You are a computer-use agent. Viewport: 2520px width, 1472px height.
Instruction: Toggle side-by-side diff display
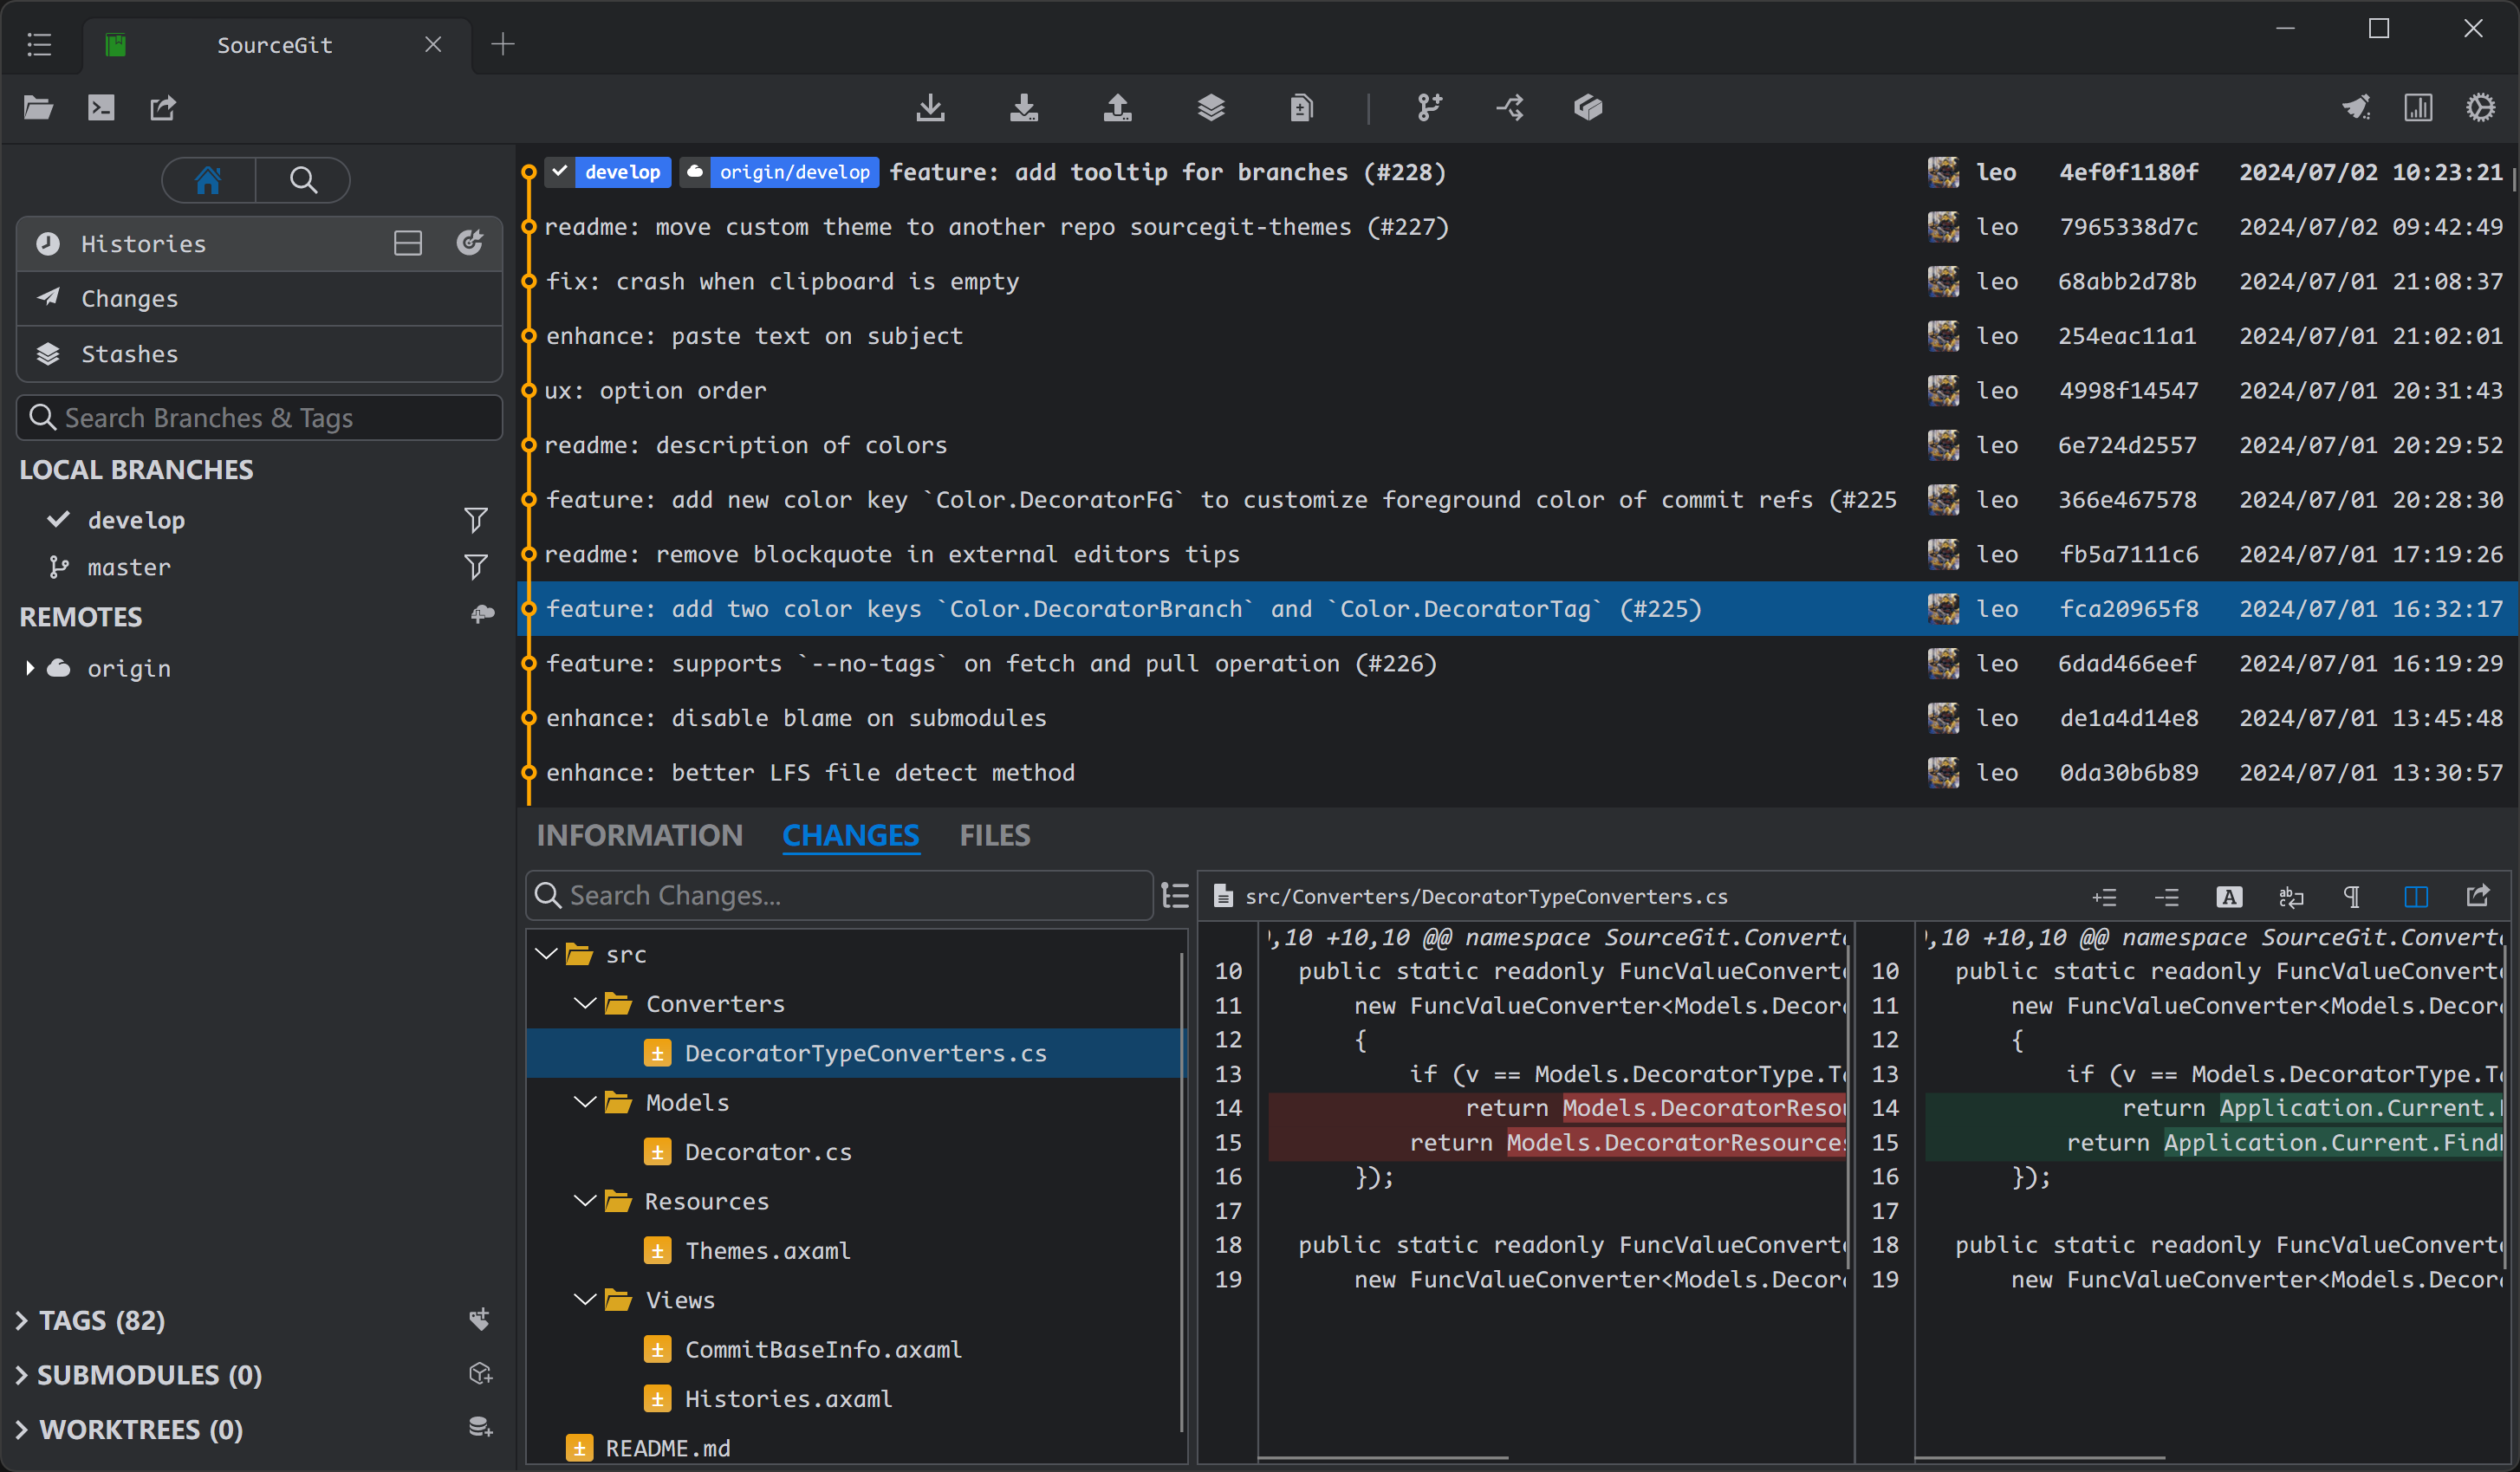2415,896
